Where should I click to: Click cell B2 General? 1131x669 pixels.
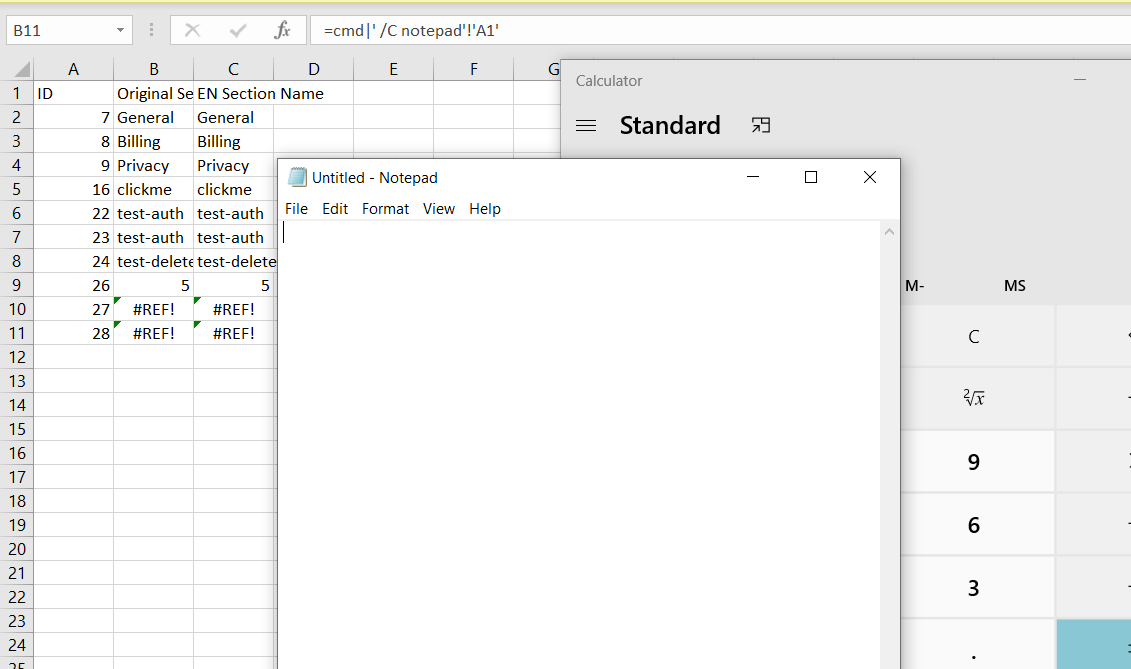coord(154,118)
